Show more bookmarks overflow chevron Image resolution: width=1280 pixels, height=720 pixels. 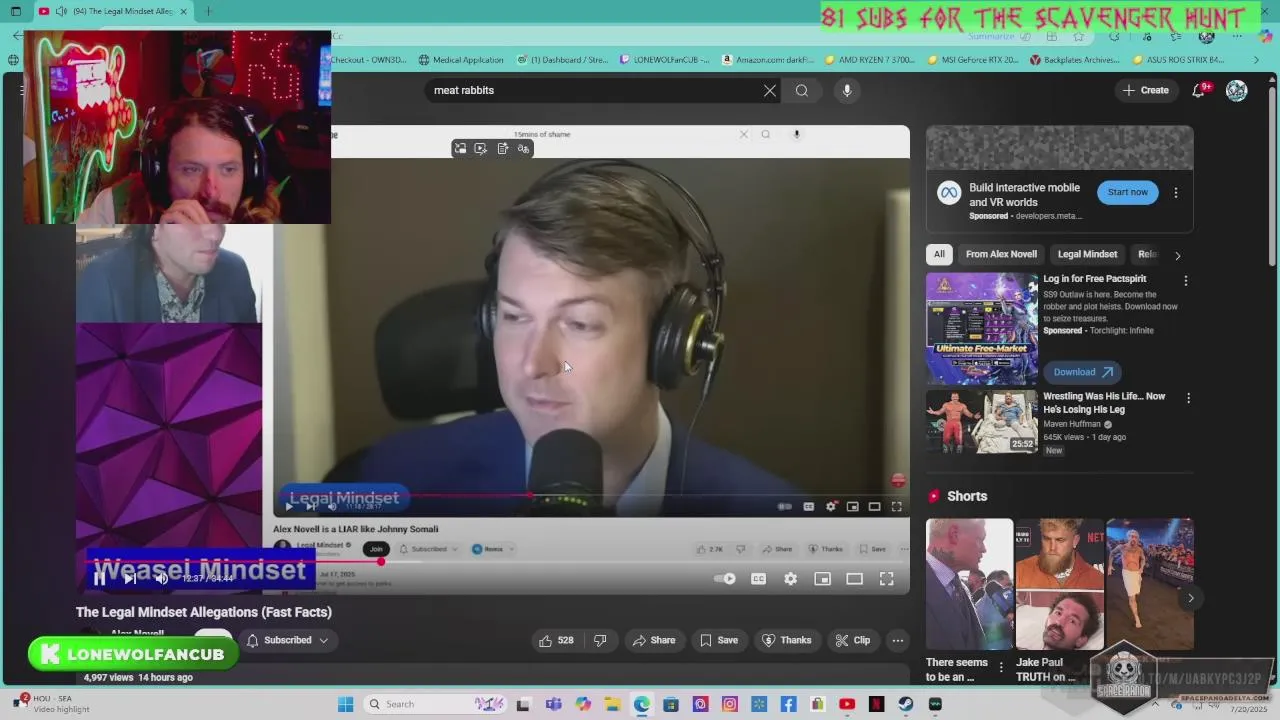point(1257,59)
